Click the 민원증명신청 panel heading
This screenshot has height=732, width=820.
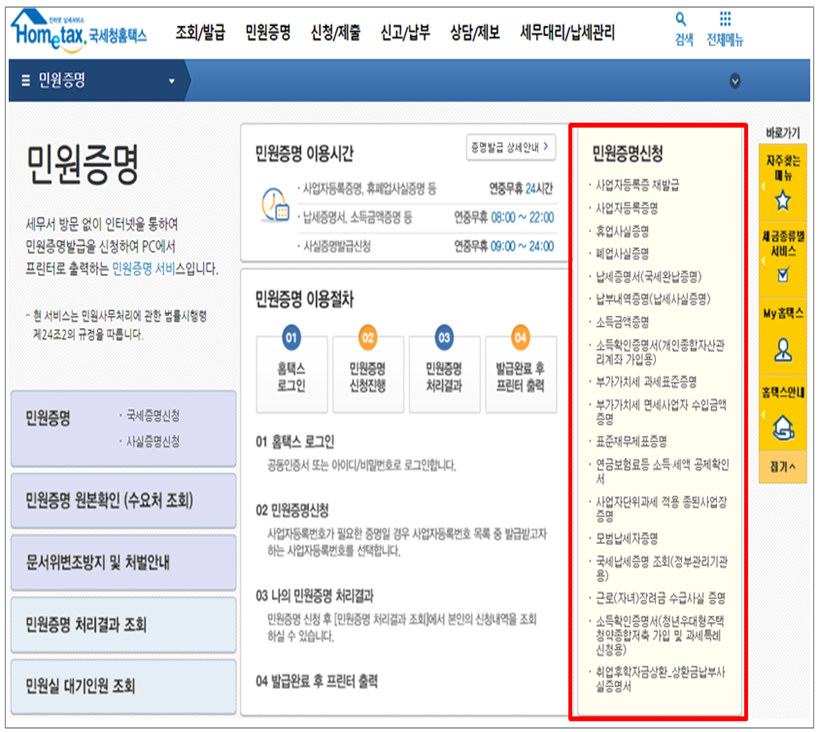click(627, 153)
